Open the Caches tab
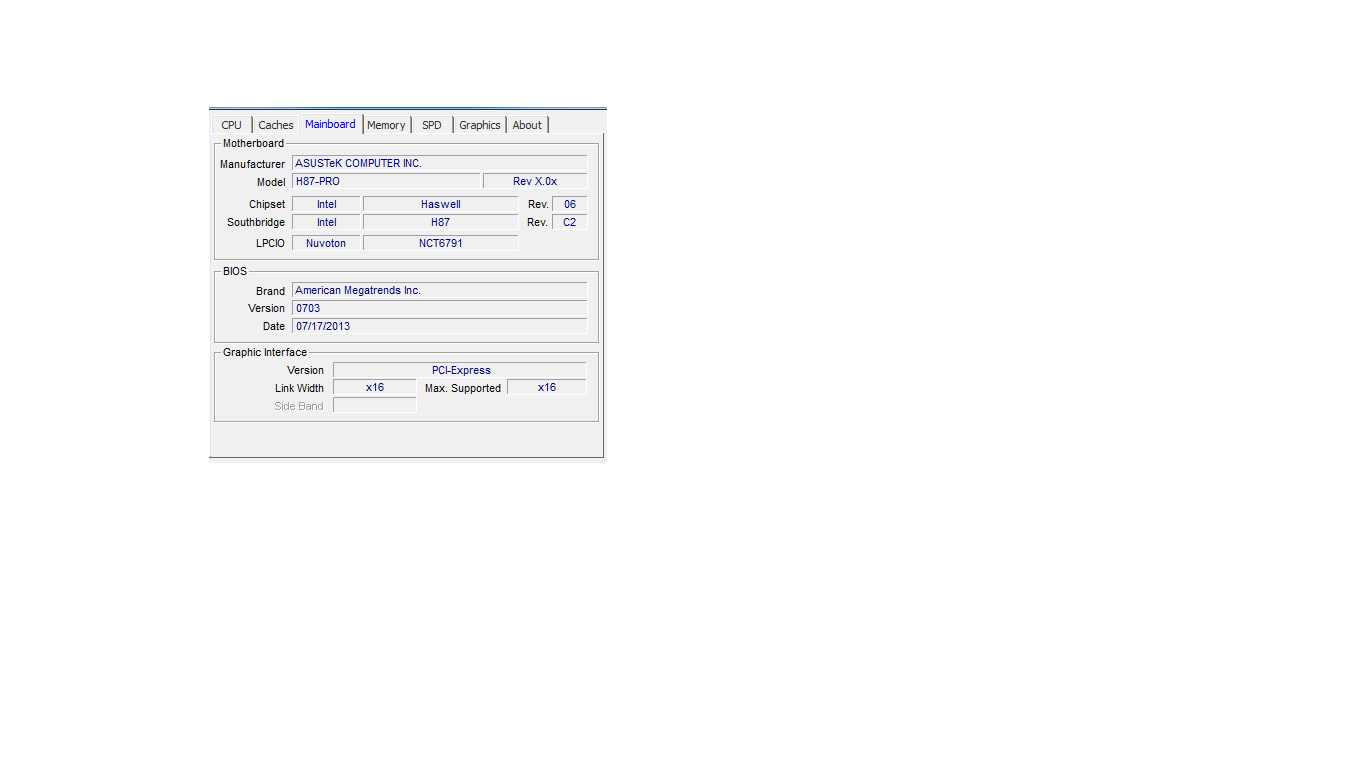Viewport: 1360px width, 768px height. (276, 125)
